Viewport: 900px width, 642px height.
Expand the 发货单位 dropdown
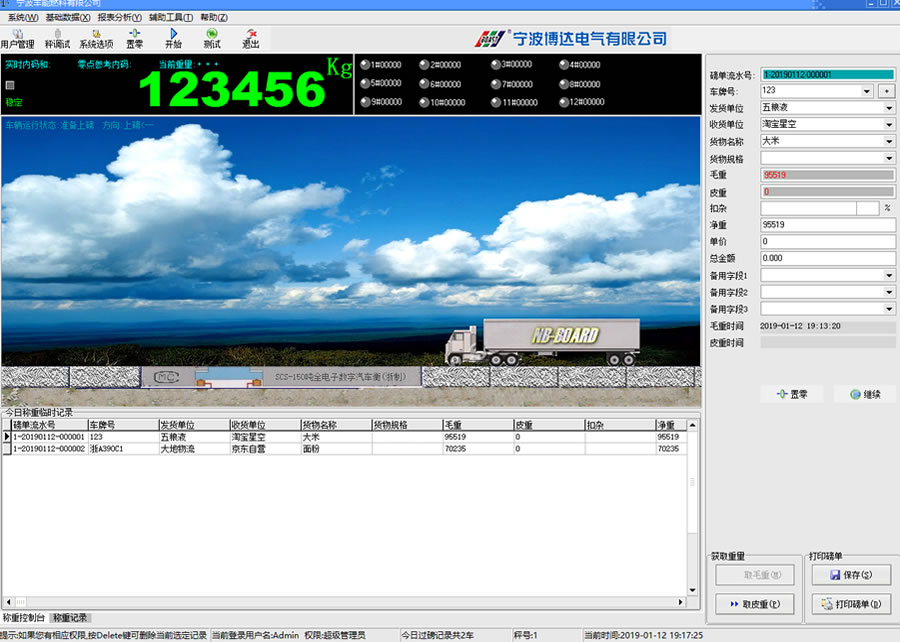coord(889,108)
